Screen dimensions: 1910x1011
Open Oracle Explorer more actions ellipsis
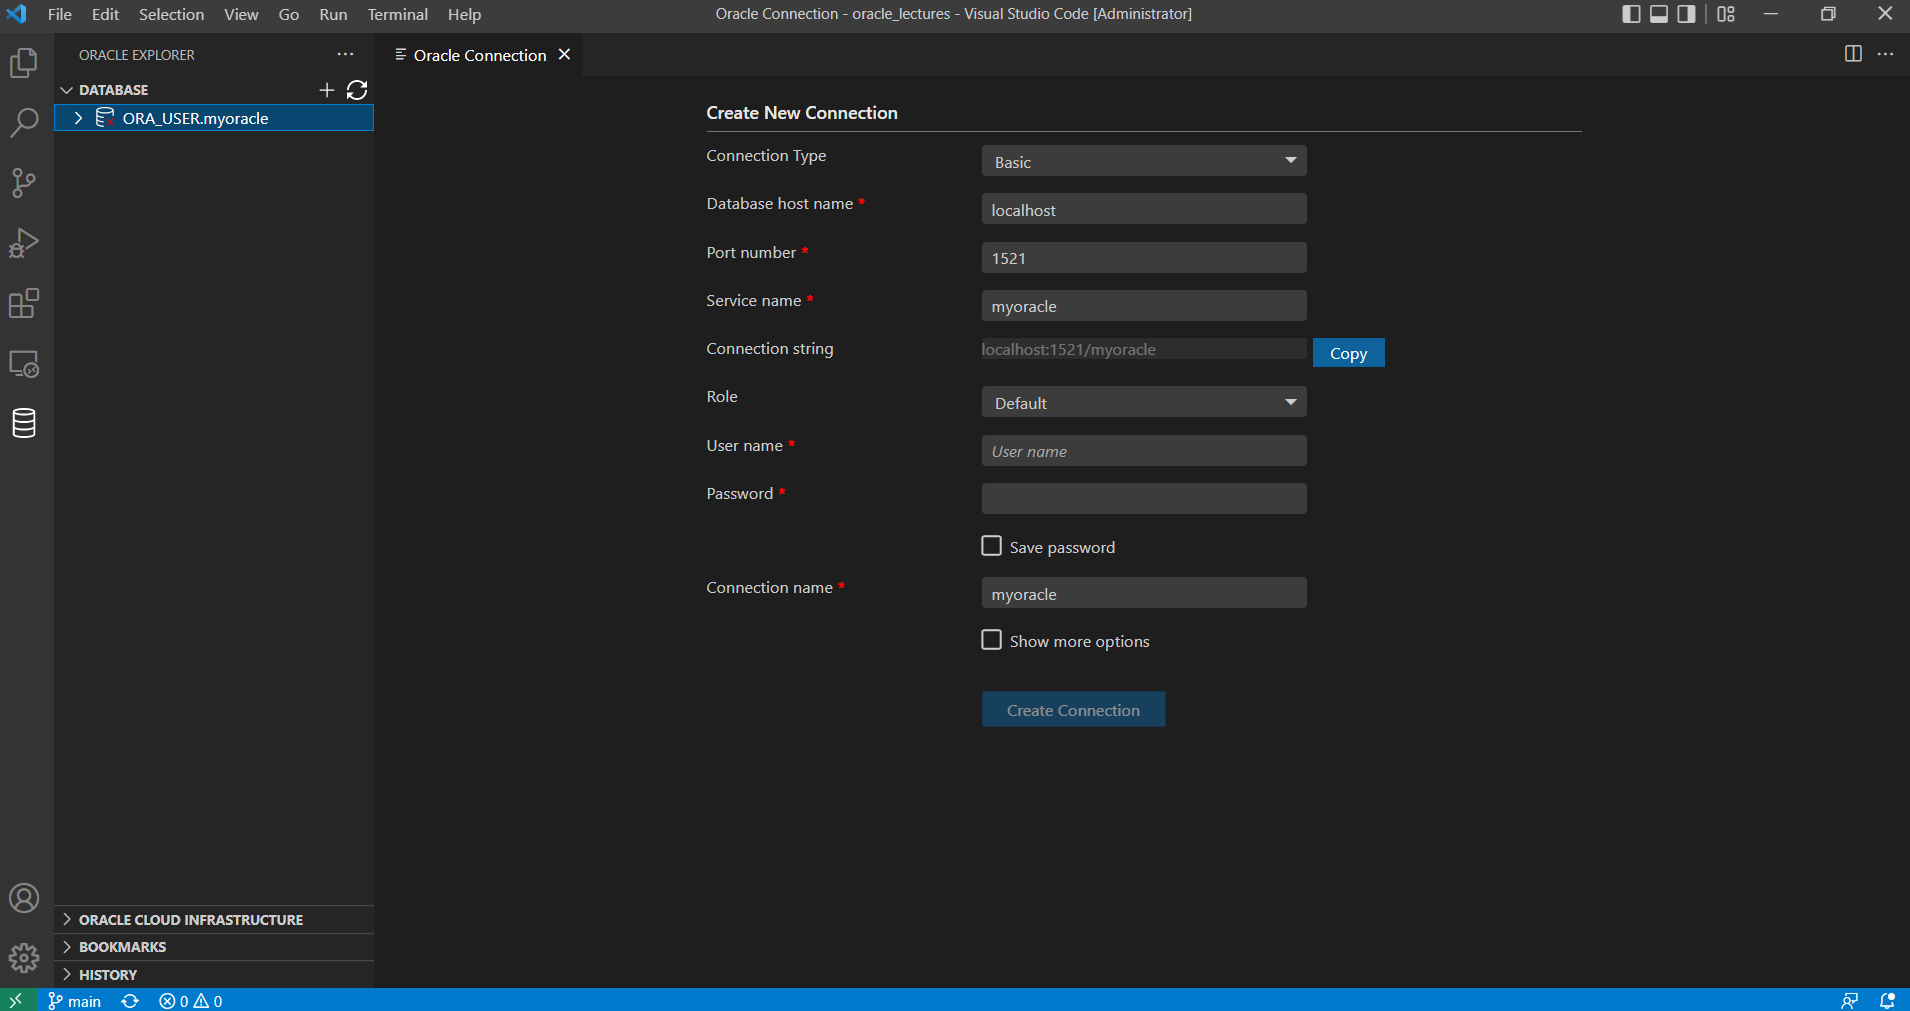345,54
